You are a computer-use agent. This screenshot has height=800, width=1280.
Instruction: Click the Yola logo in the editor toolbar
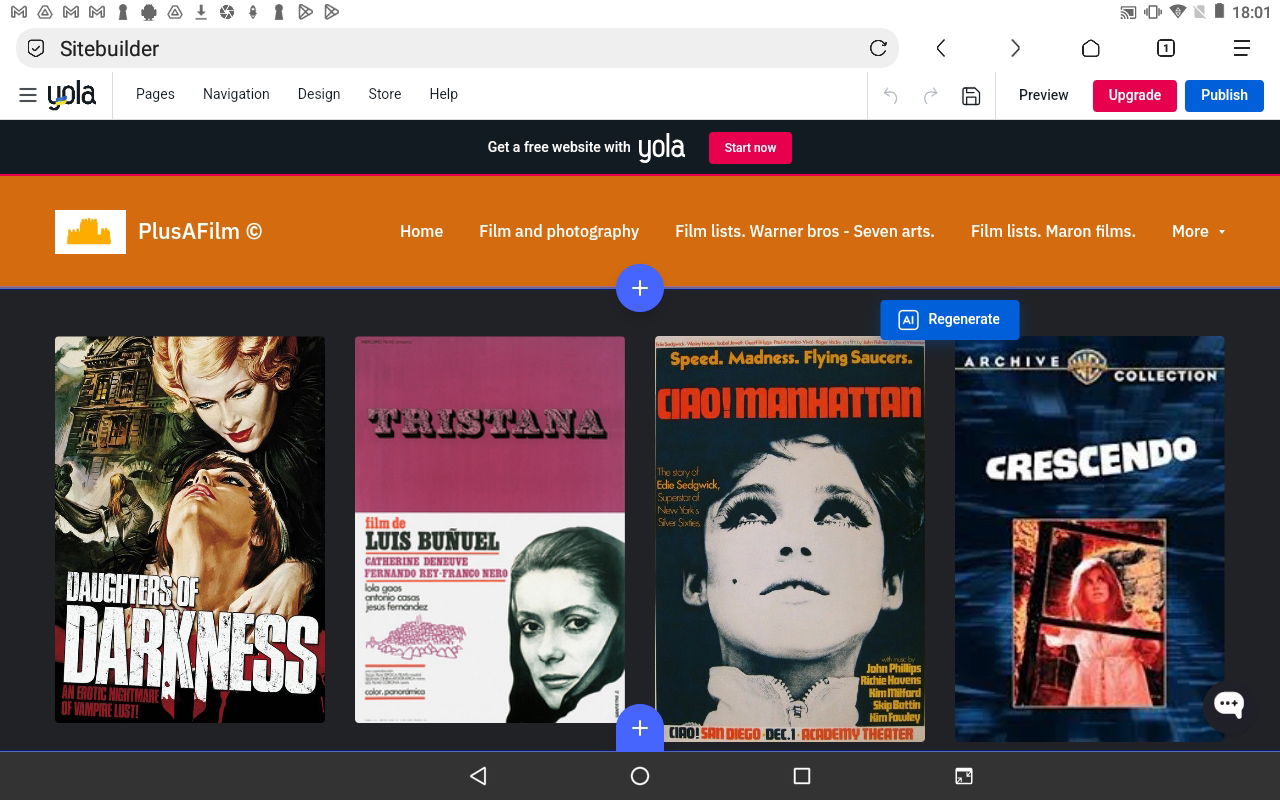tap(72, 95)
